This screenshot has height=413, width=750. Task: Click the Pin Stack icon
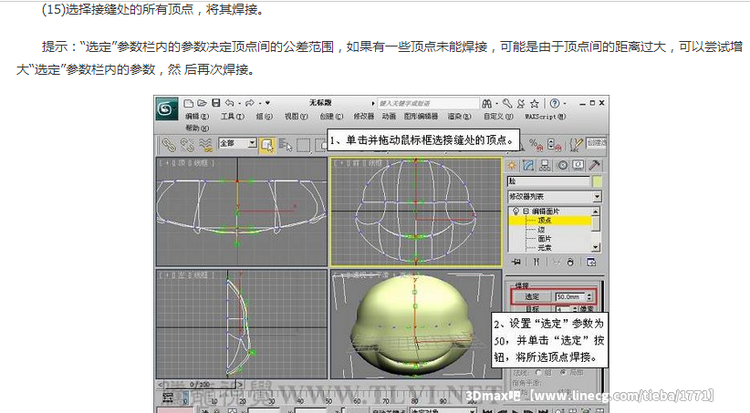(x=516, y=262)
